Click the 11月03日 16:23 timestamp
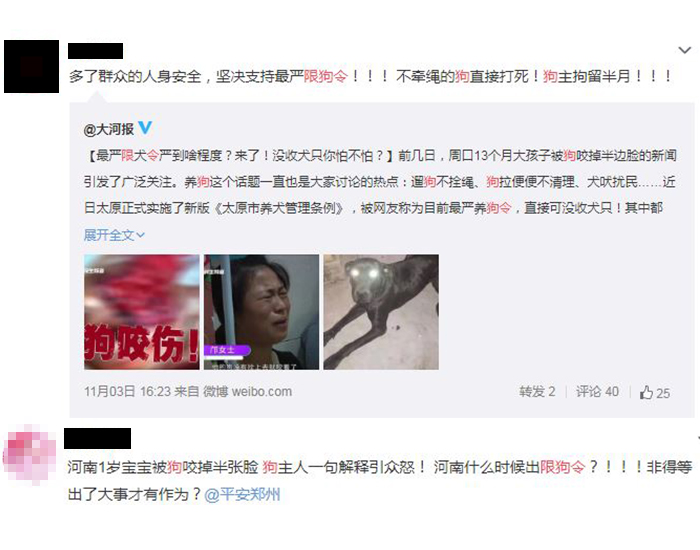Screen dimensions: 700x550 click(128, 392)
